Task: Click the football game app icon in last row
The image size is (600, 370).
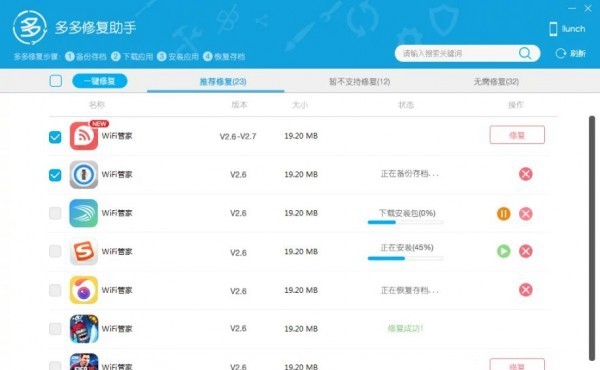Action: [84, 362]
